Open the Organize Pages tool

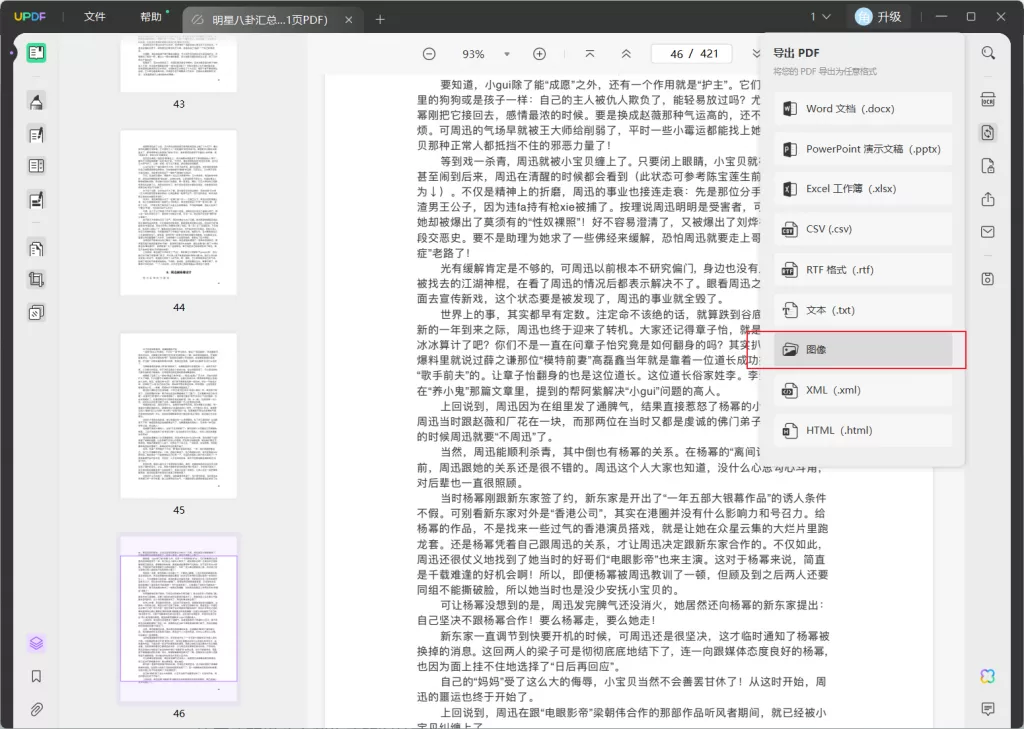[x=37, y=248]
